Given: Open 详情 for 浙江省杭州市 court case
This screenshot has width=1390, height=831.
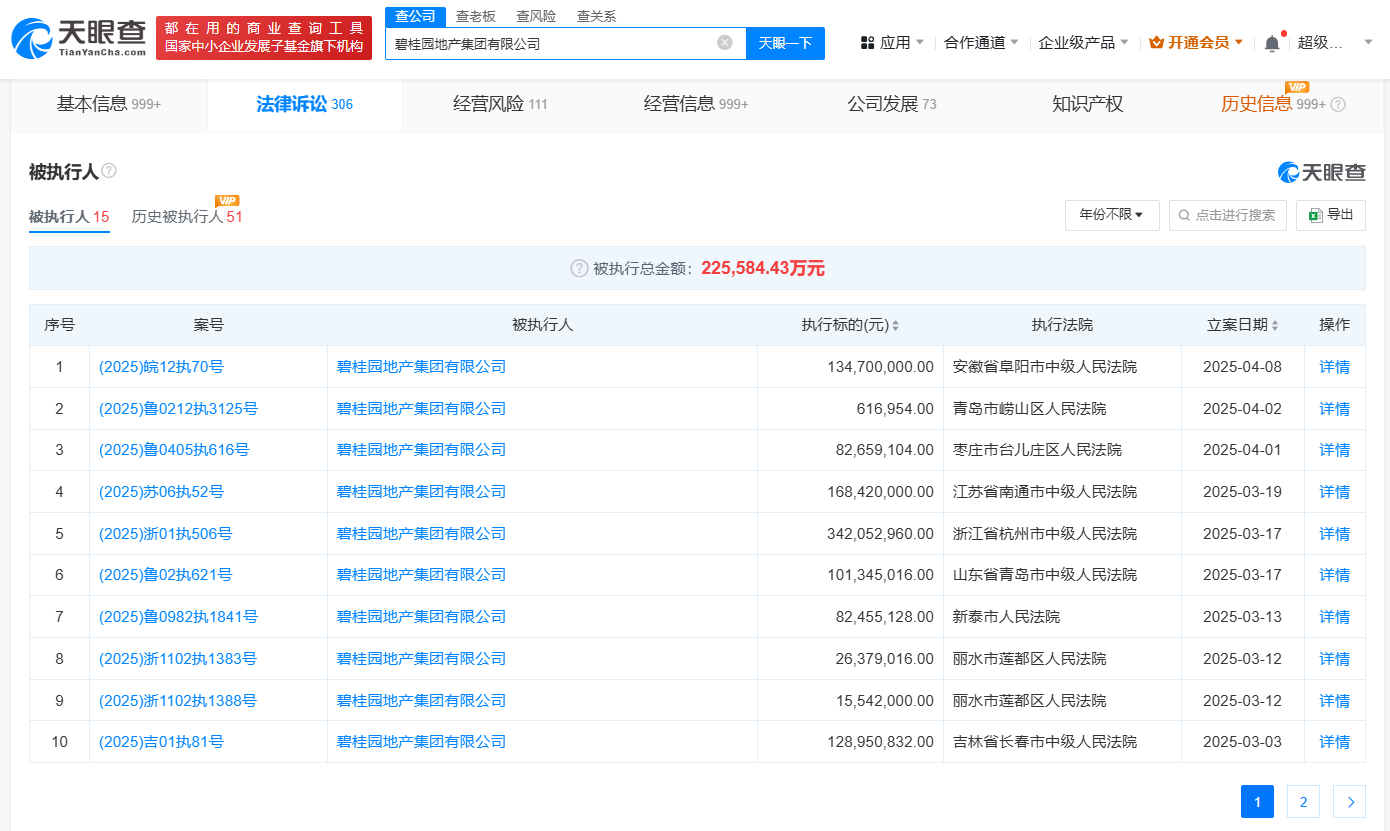Looking at the screenshot, I should pyautogui.click(x=1334, y=534).
